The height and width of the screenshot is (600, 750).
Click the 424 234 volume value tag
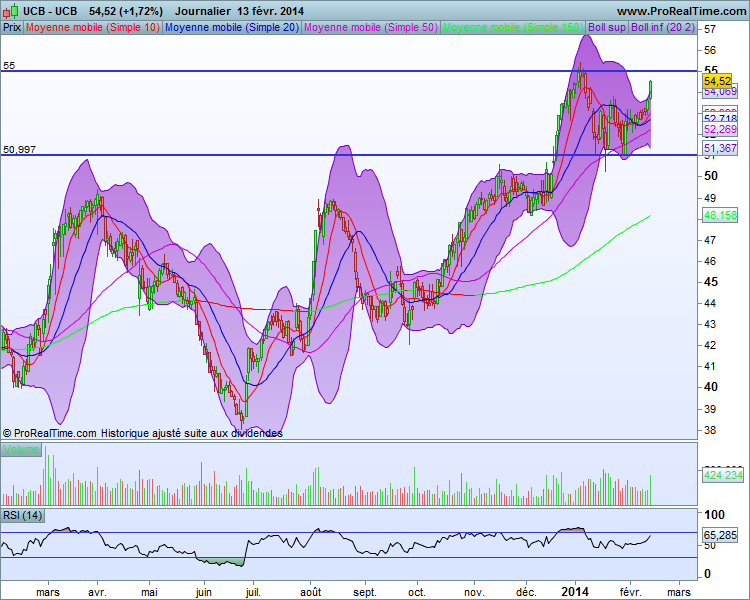point(723,475)
